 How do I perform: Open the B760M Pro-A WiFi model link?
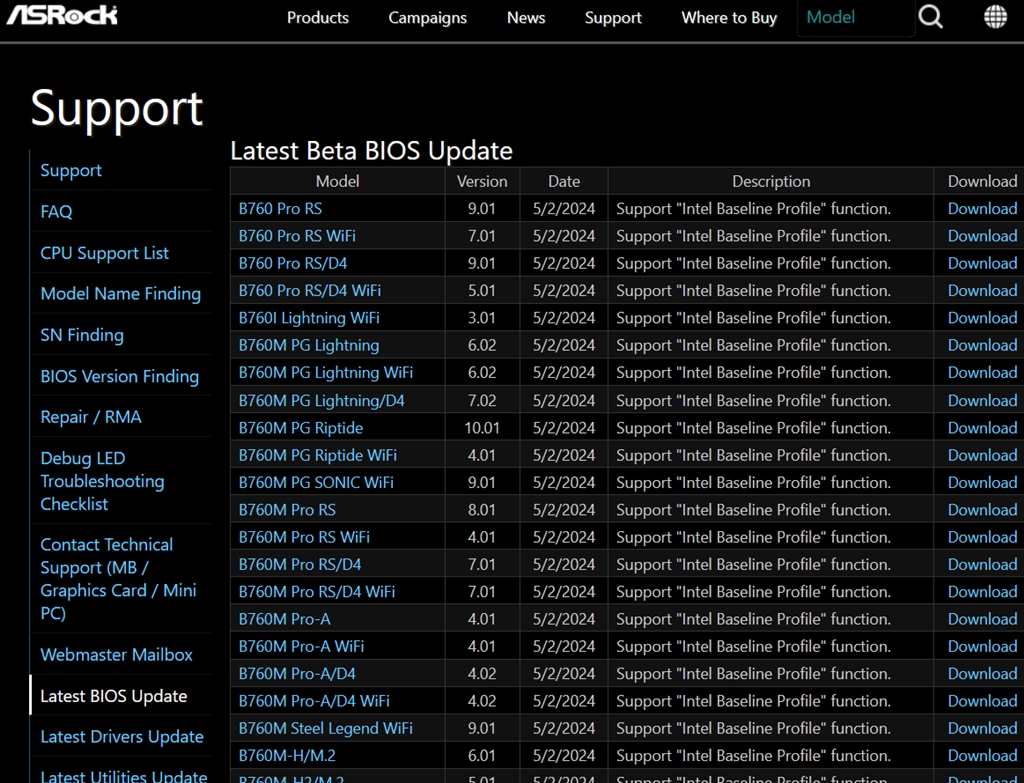click(301, 647)
